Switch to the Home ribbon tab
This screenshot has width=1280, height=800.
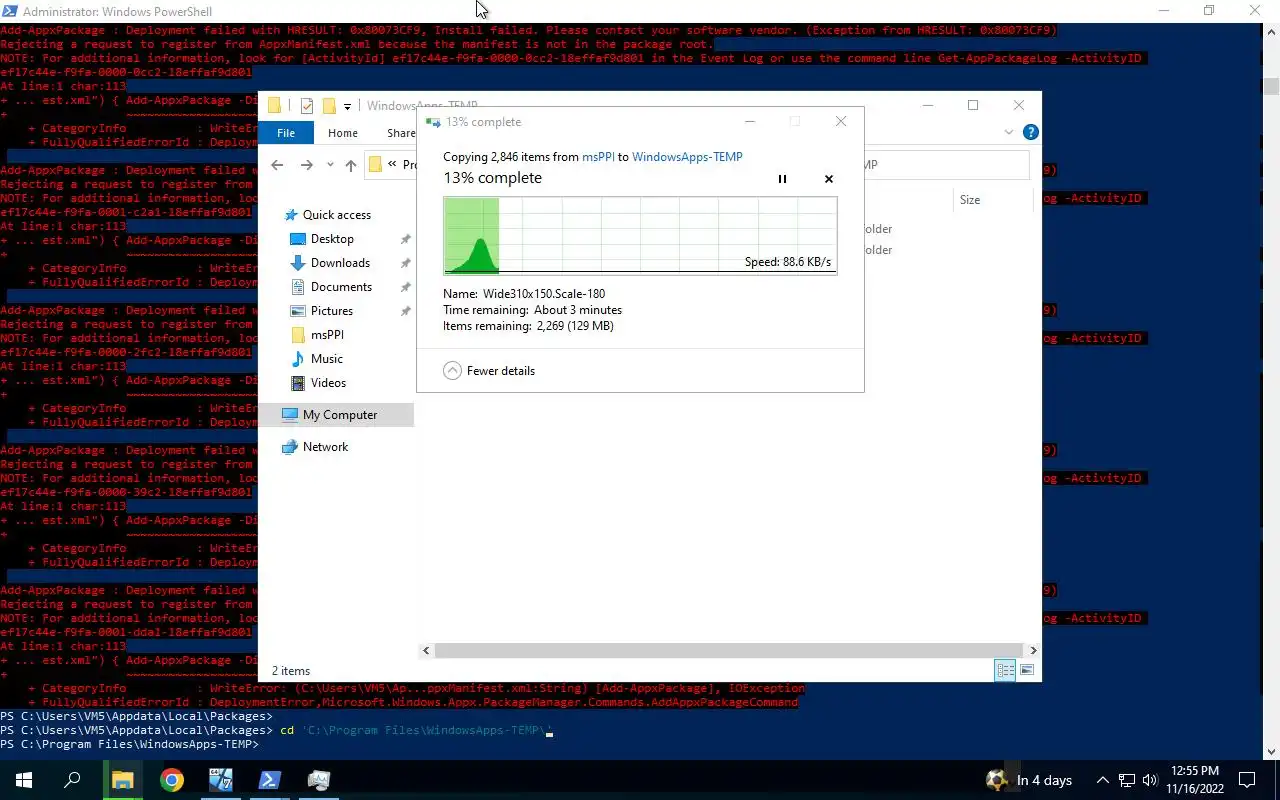click(x=342, y=133)
